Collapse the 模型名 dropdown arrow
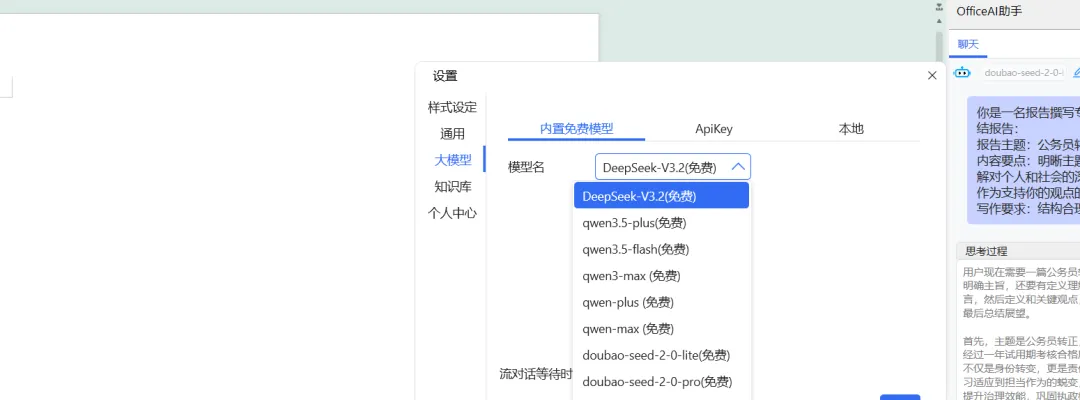Viewport: 1080px width, 400px height. tap(738, 167)
